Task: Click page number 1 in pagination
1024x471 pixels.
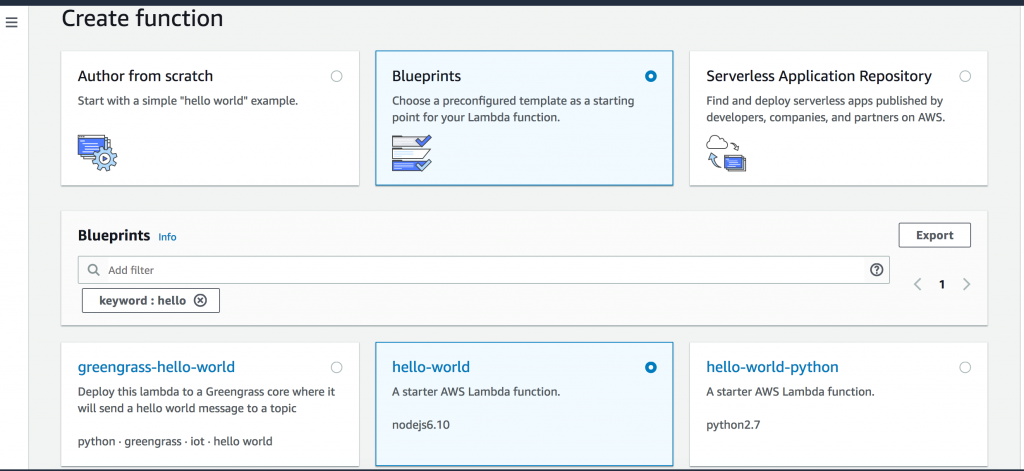Action: 942,284
